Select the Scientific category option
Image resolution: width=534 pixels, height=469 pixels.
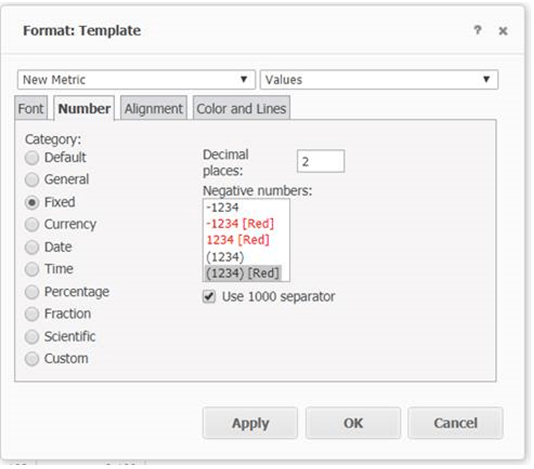(x=32, y=337)
